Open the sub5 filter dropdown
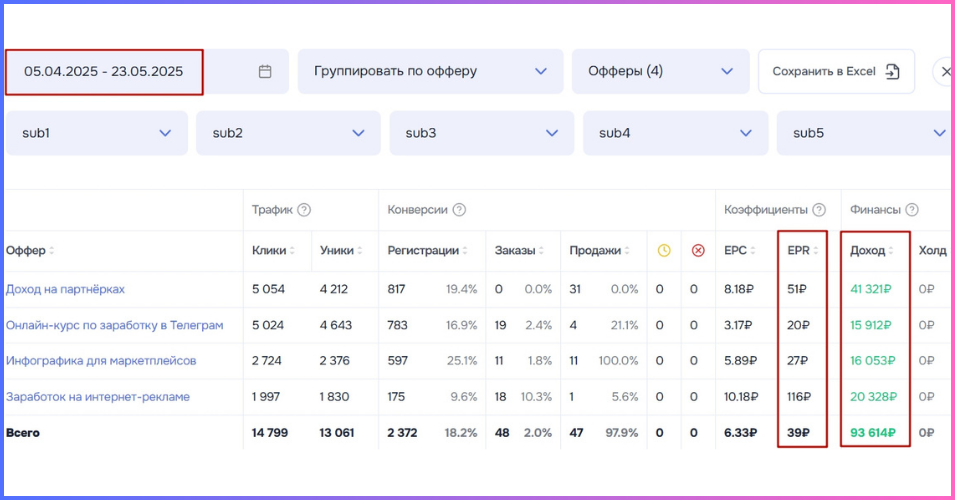 pyautogui.click(x=865, y=133)
